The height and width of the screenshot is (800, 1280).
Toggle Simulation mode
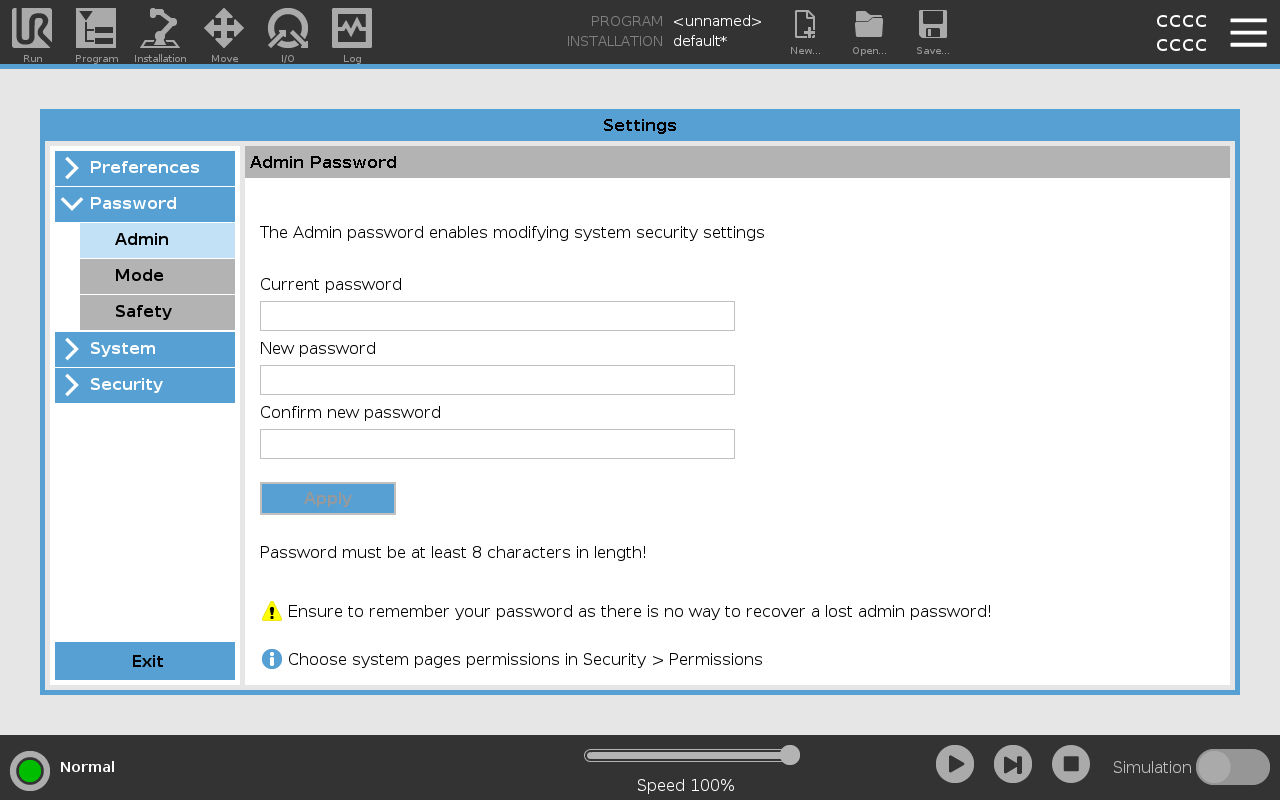(x=1232, y=767)
